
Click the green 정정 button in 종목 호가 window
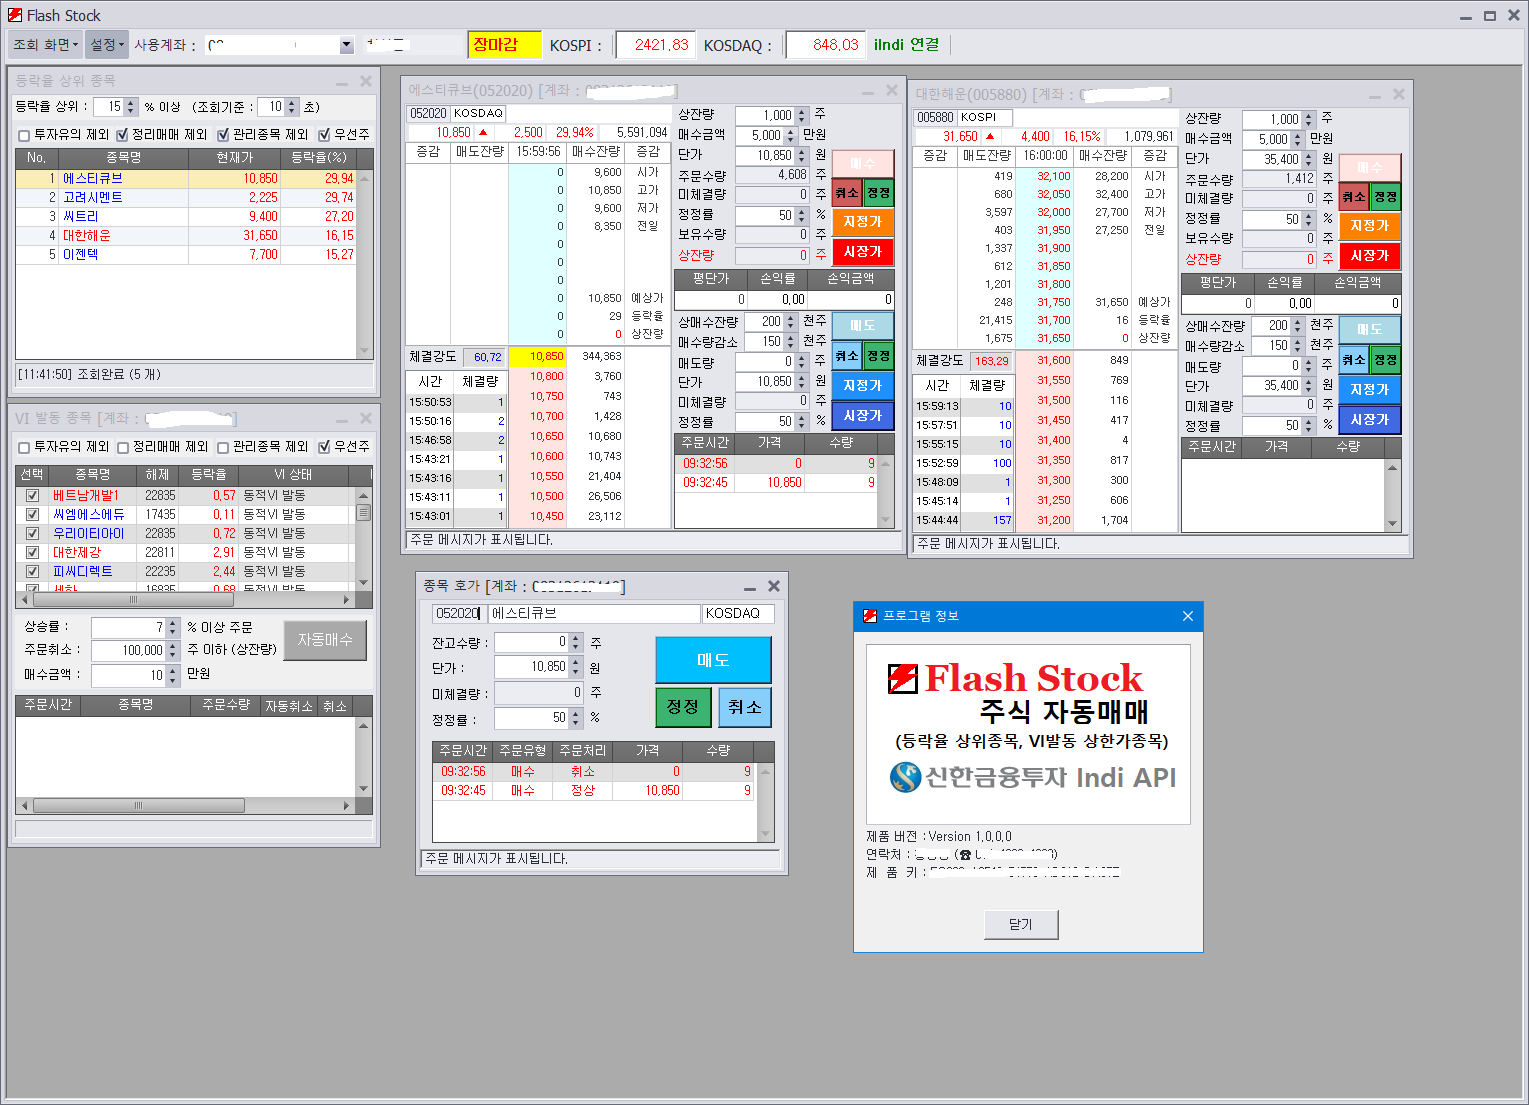coord(683,707)
